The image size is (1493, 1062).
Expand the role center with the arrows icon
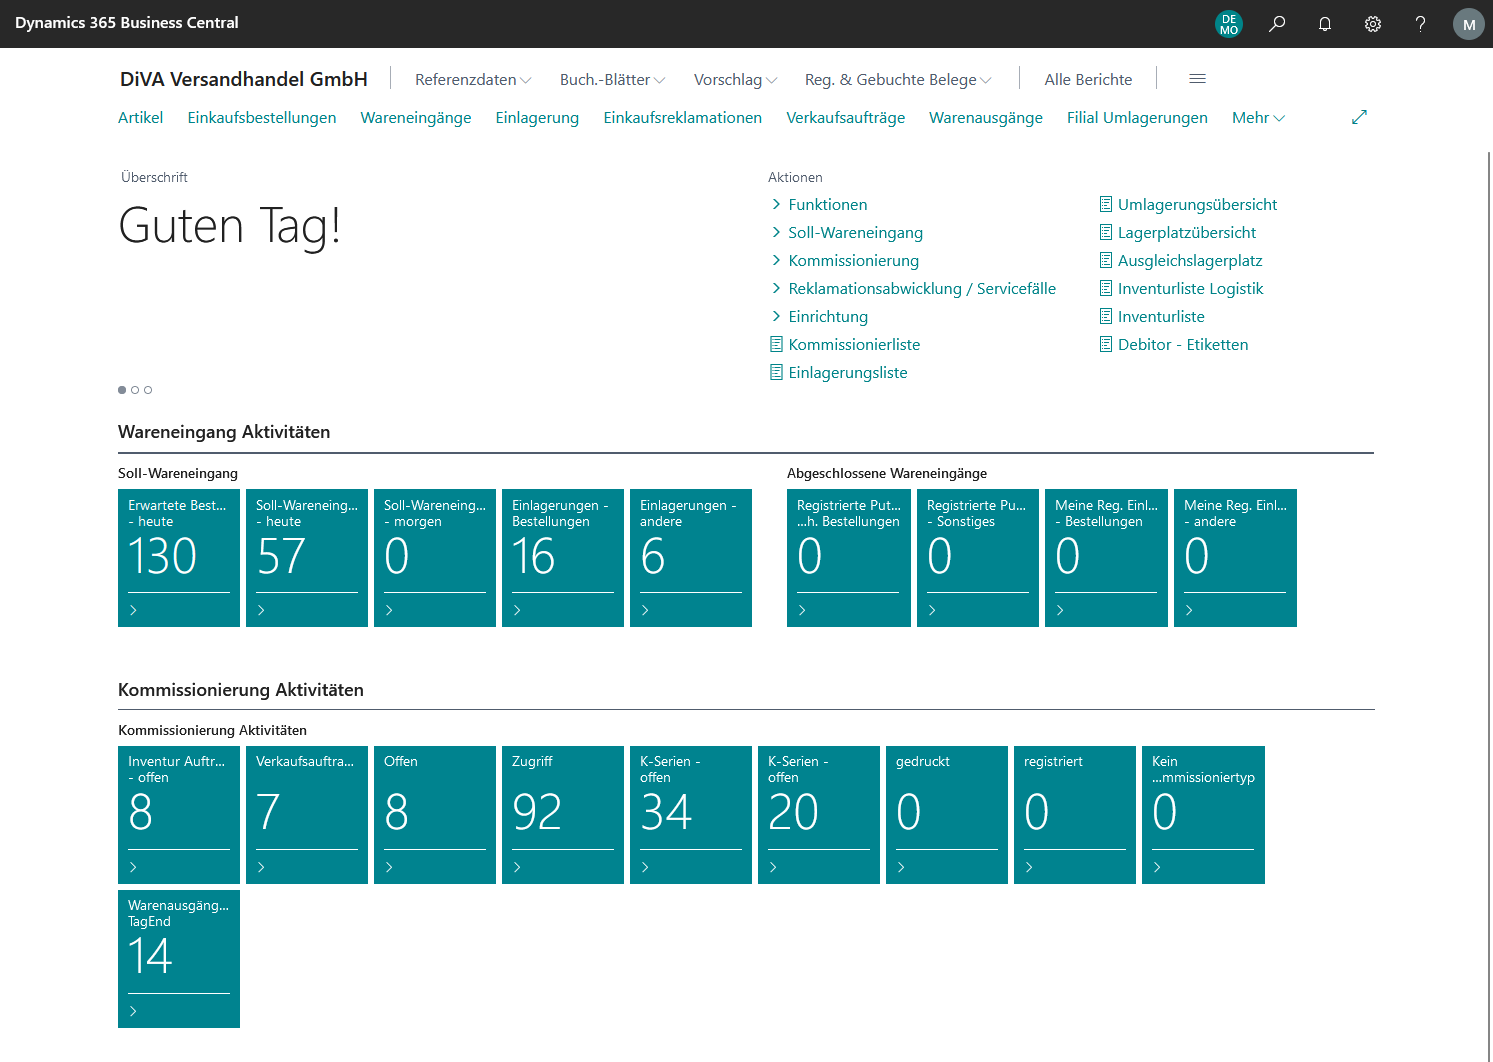pos(1359,117)
